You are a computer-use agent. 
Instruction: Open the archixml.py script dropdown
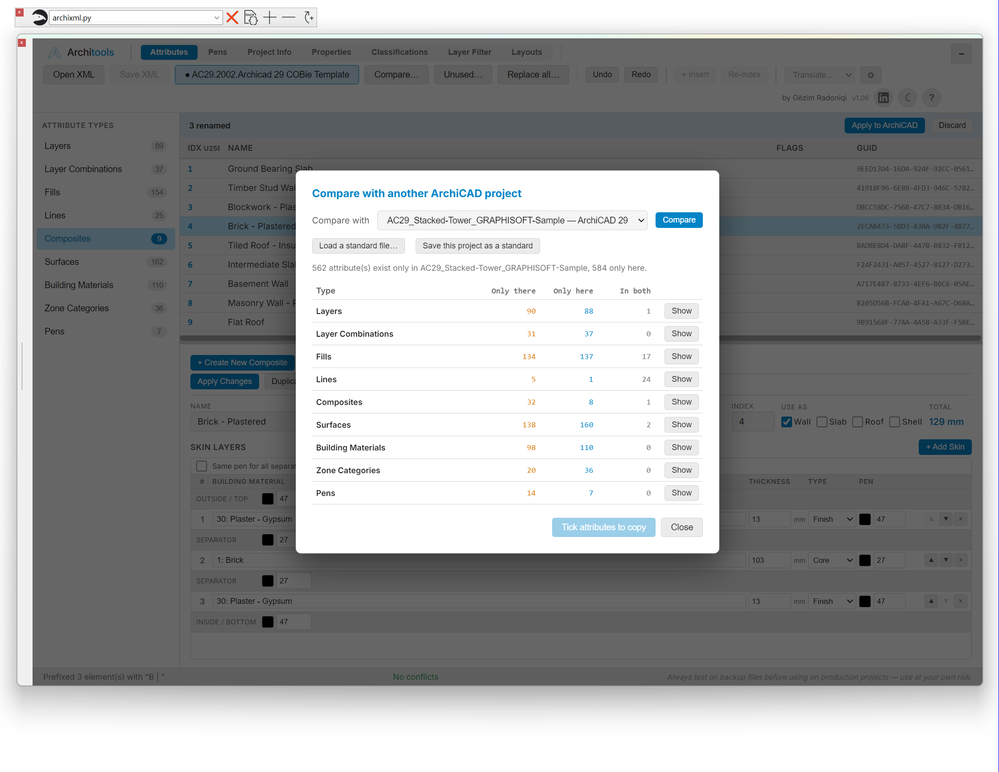136,18
